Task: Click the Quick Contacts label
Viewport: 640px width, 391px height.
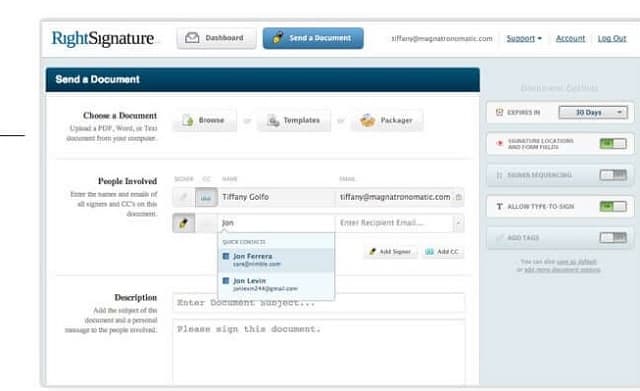Action: click(x=244, y=242)
